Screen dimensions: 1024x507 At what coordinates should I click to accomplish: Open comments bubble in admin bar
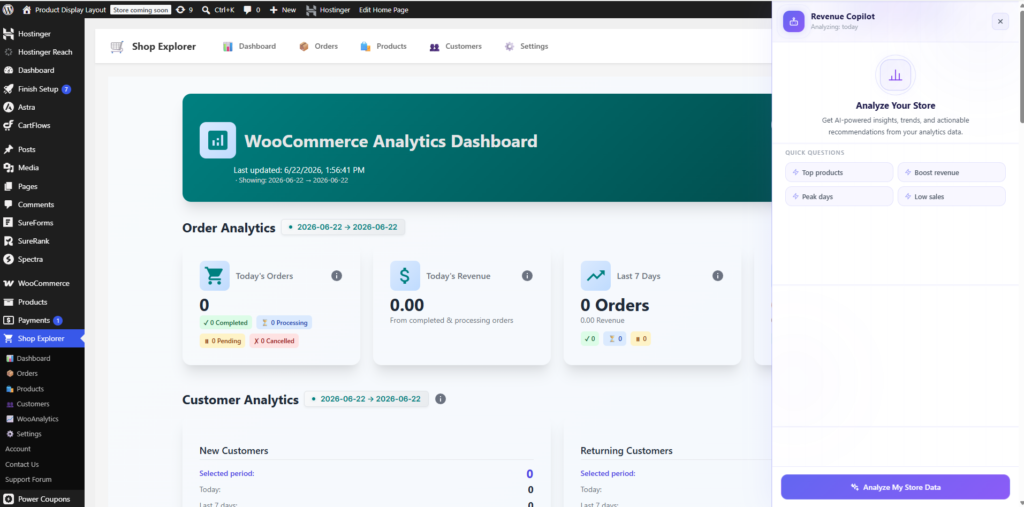tap(251, 10)
